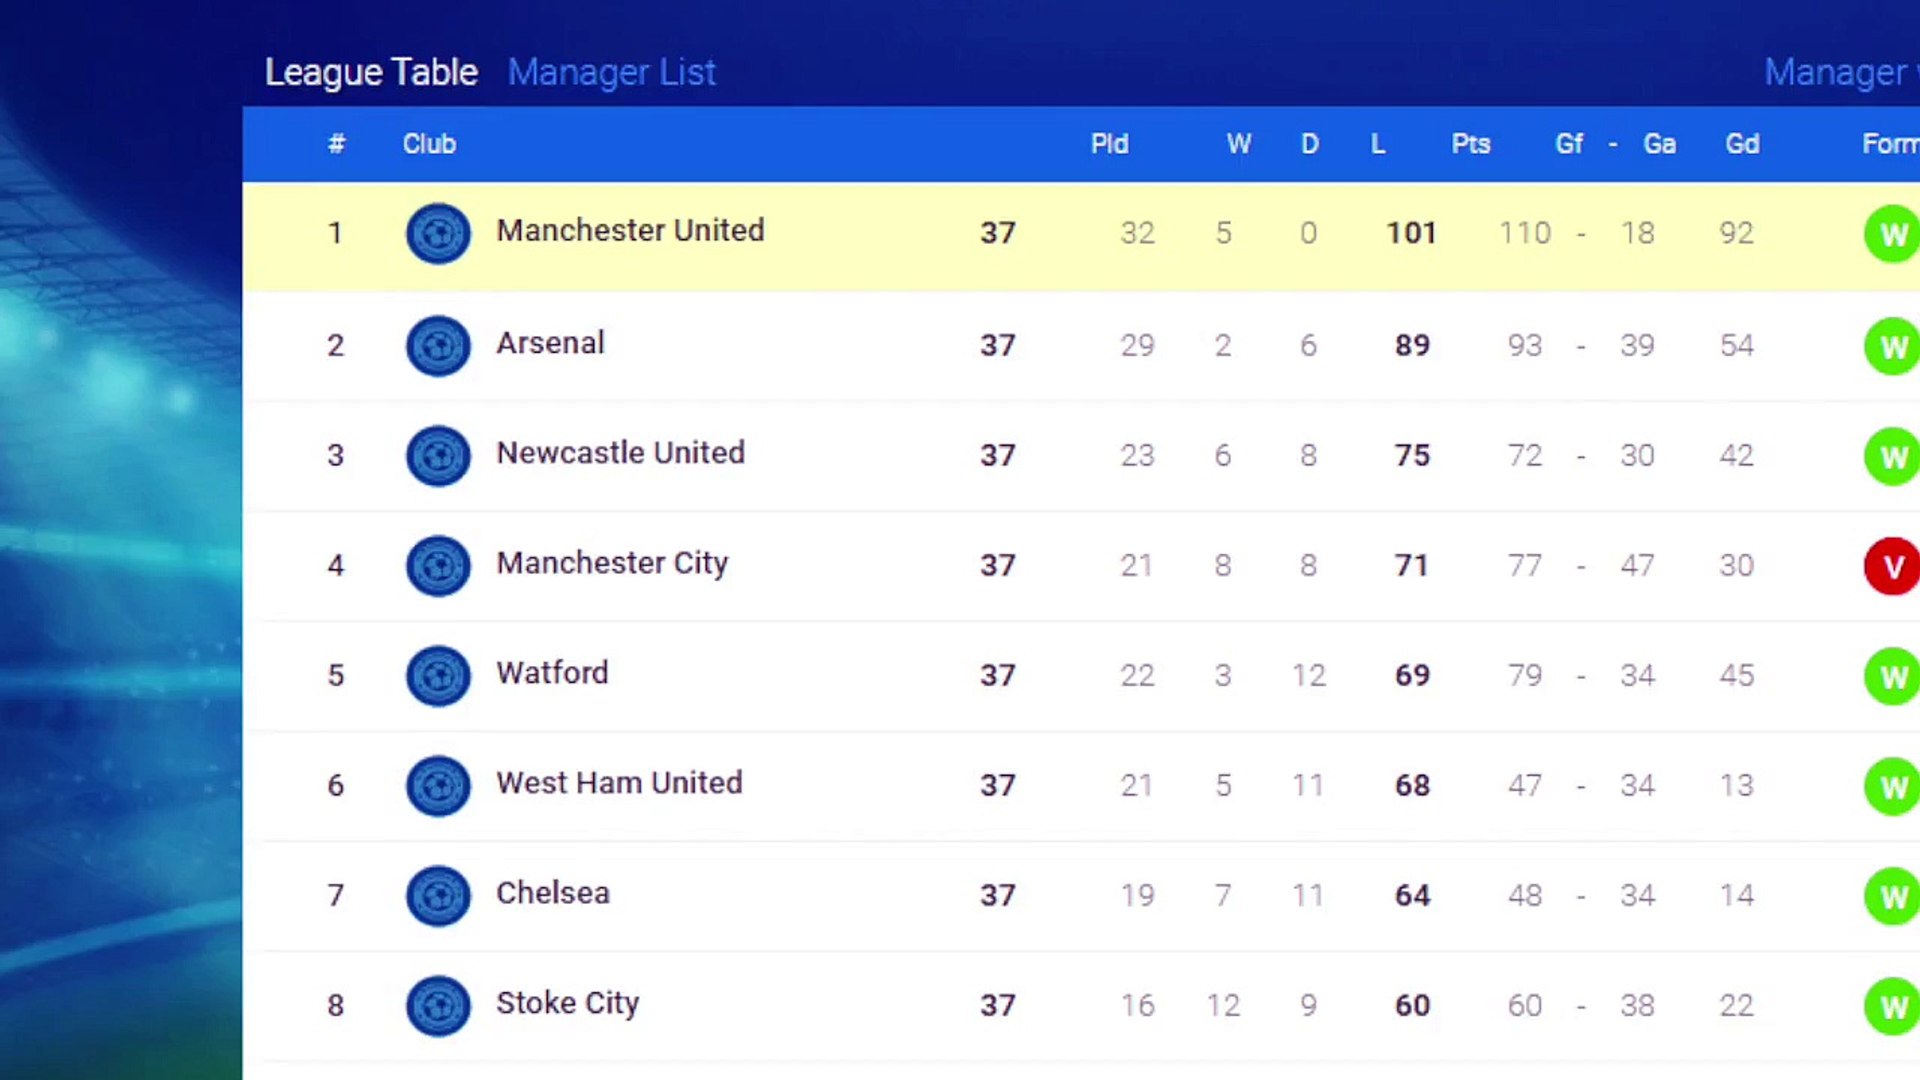This screenshot has height=1080, width=1920.
Task: Click Stoke City's club badge icon
Action: click(x=438, y=1006)
